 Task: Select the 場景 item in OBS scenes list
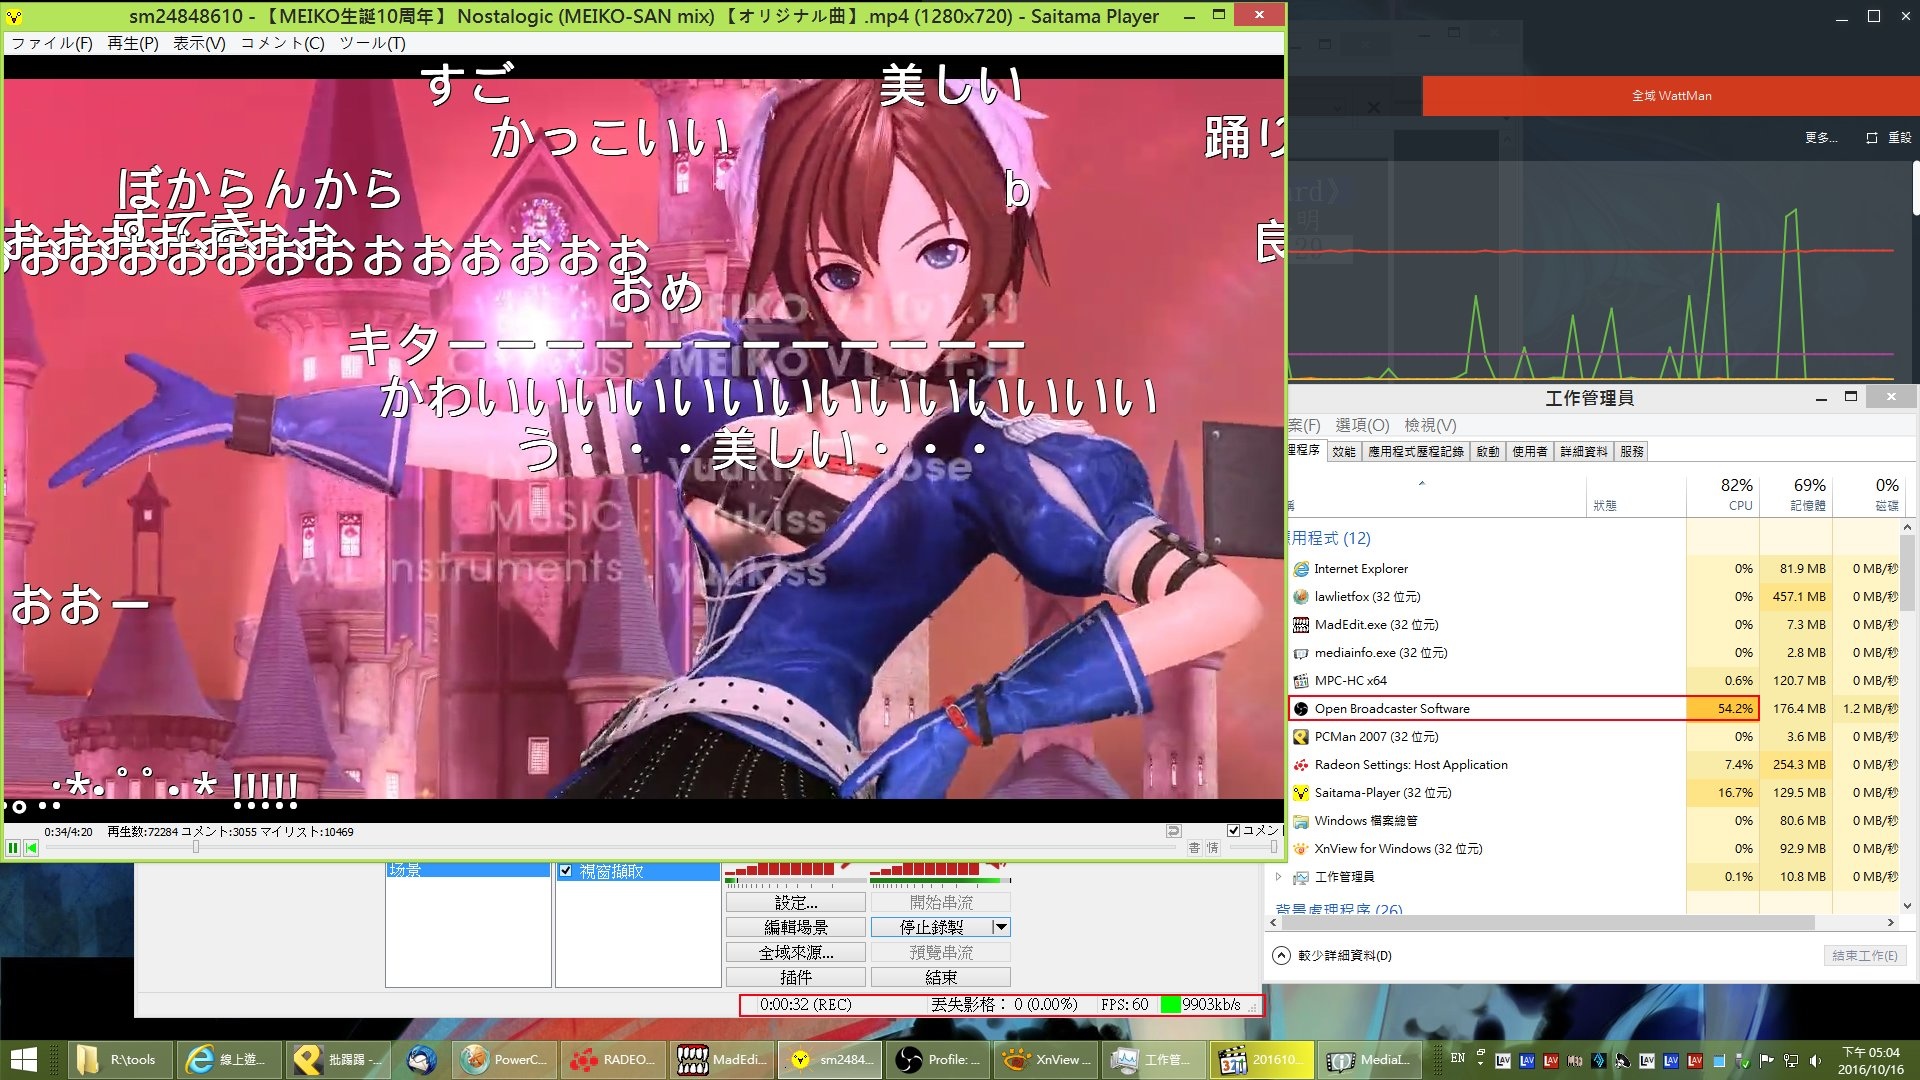point(468,871)
